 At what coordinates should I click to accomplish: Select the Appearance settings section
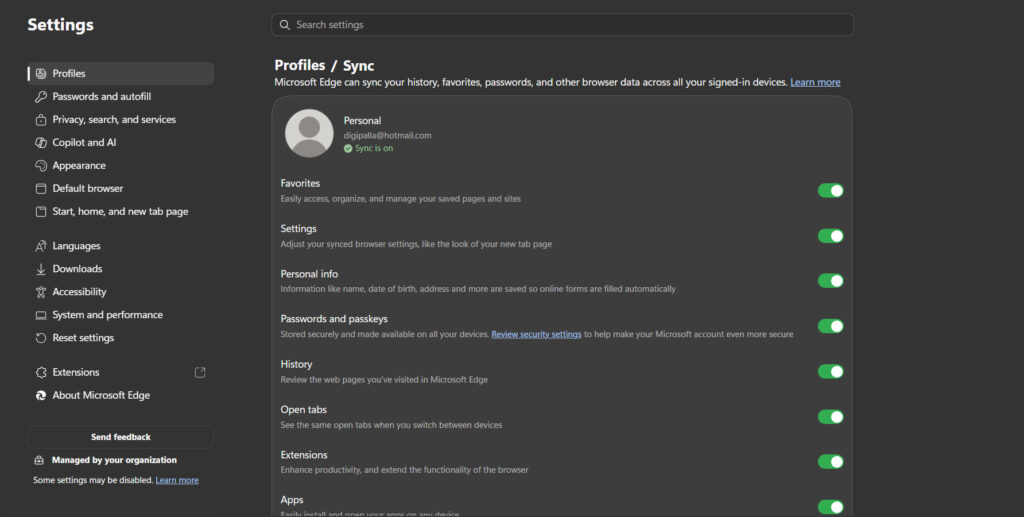(x=121, y=166)
